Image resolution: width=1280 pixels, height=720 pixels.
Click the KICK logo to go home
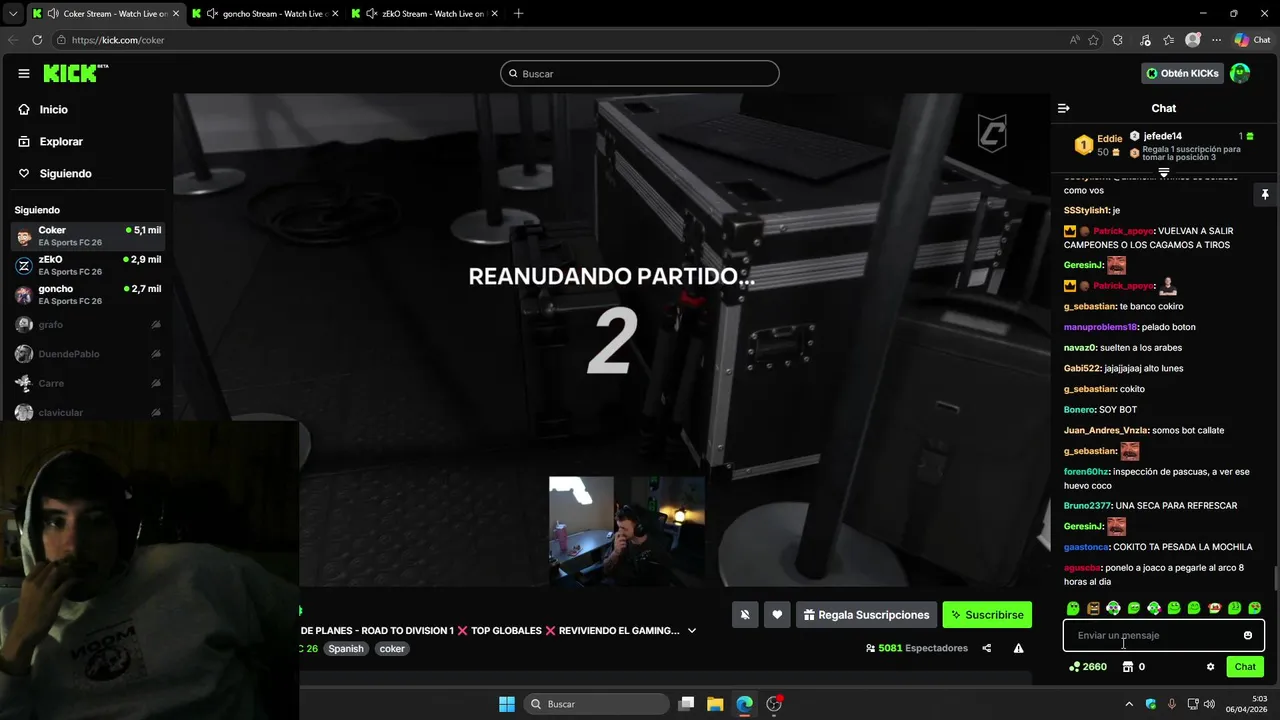[x=75, y=73]
